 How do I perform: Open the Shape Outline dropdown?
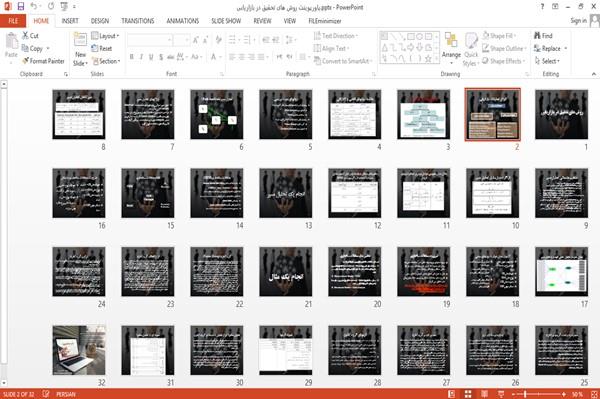(504, 48)
